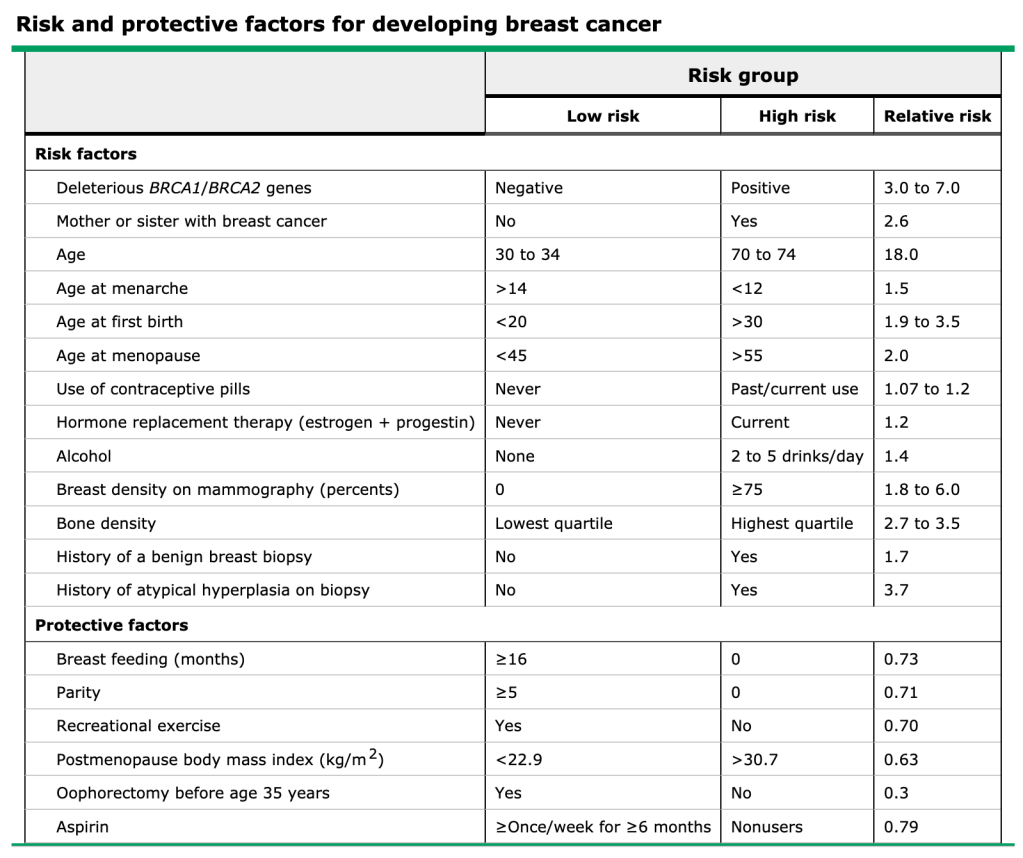This screenshot has height=858, width=1023.
Task: Click the "Risk group" column header
Action: (742, 75)
